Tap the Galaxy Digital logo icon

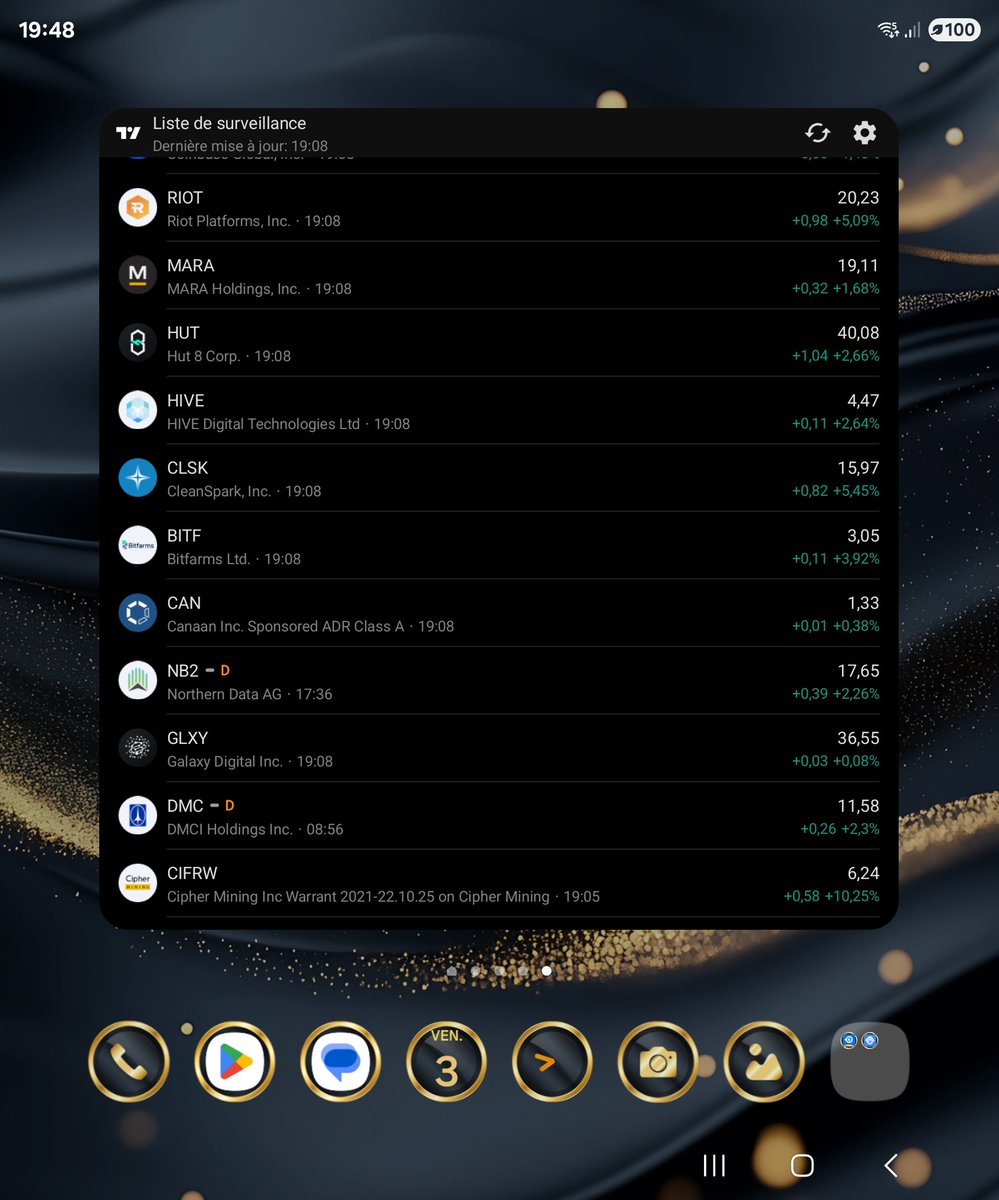point(138,748)
